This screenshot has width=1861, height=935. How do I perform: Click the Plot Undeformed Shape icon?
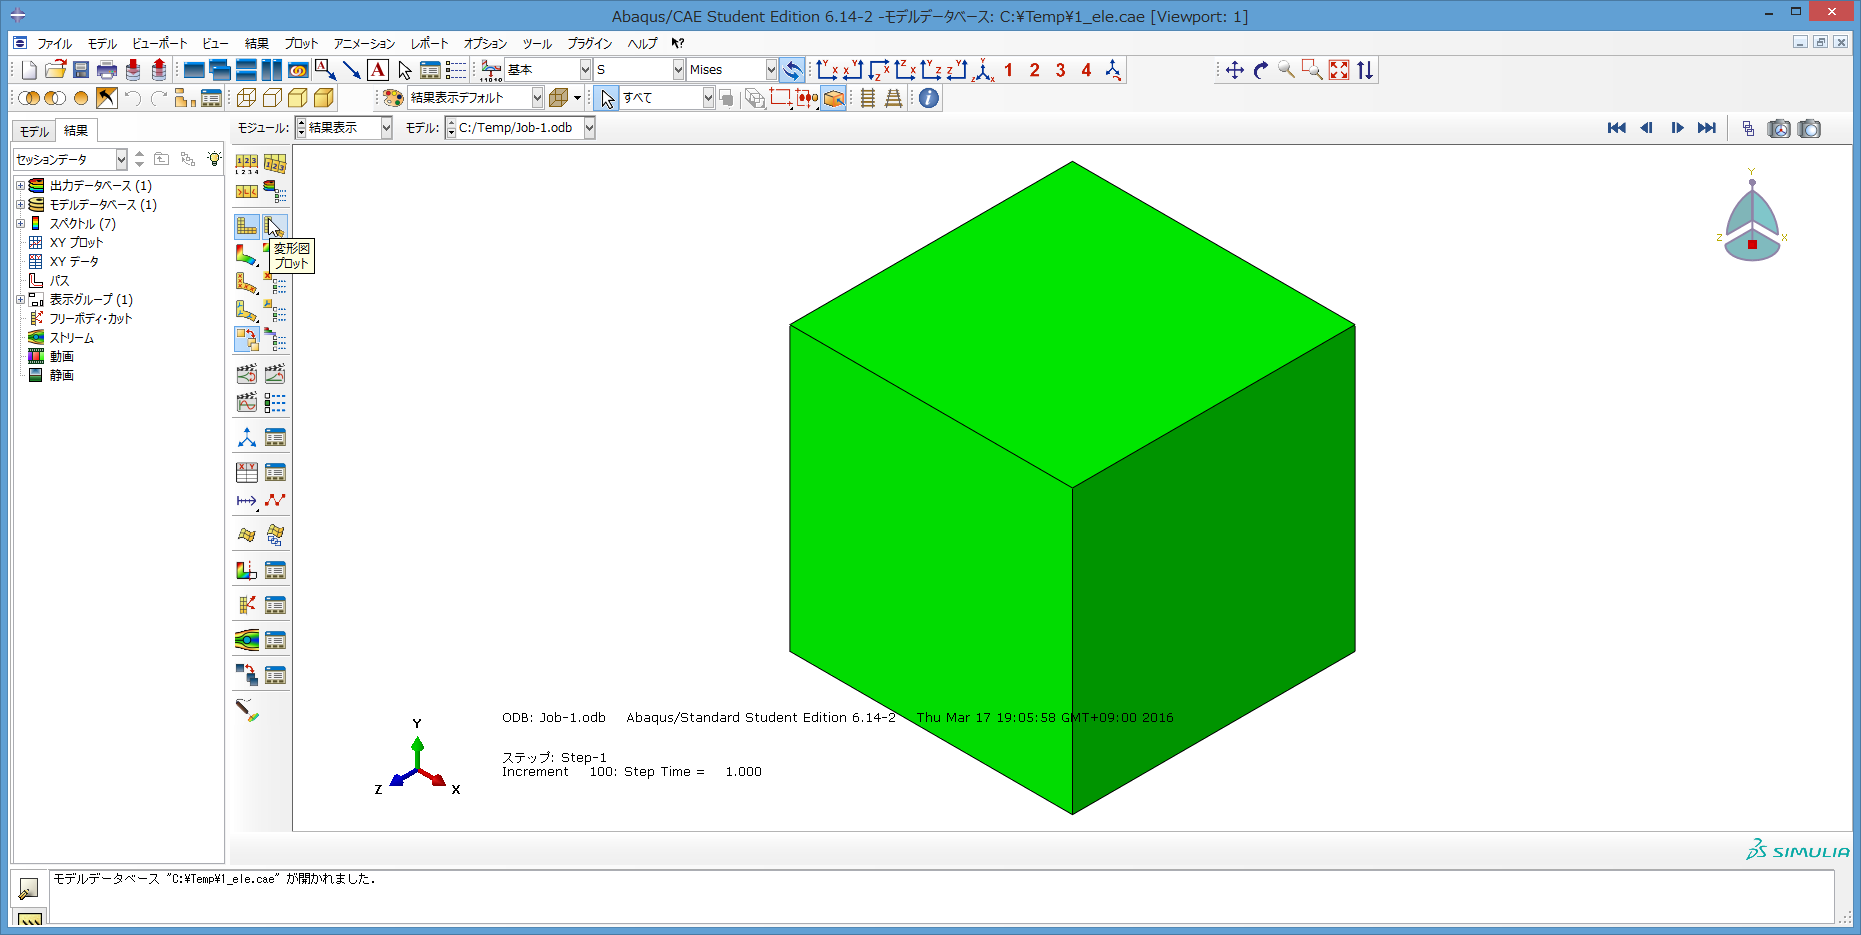(247, 226)
